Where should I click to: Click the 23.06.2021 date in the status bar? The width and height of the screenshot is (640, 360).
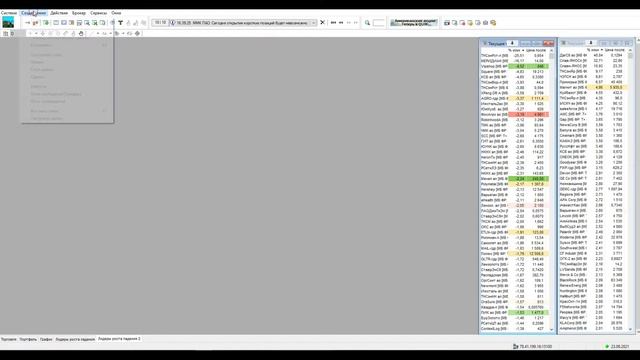[620, 347]
